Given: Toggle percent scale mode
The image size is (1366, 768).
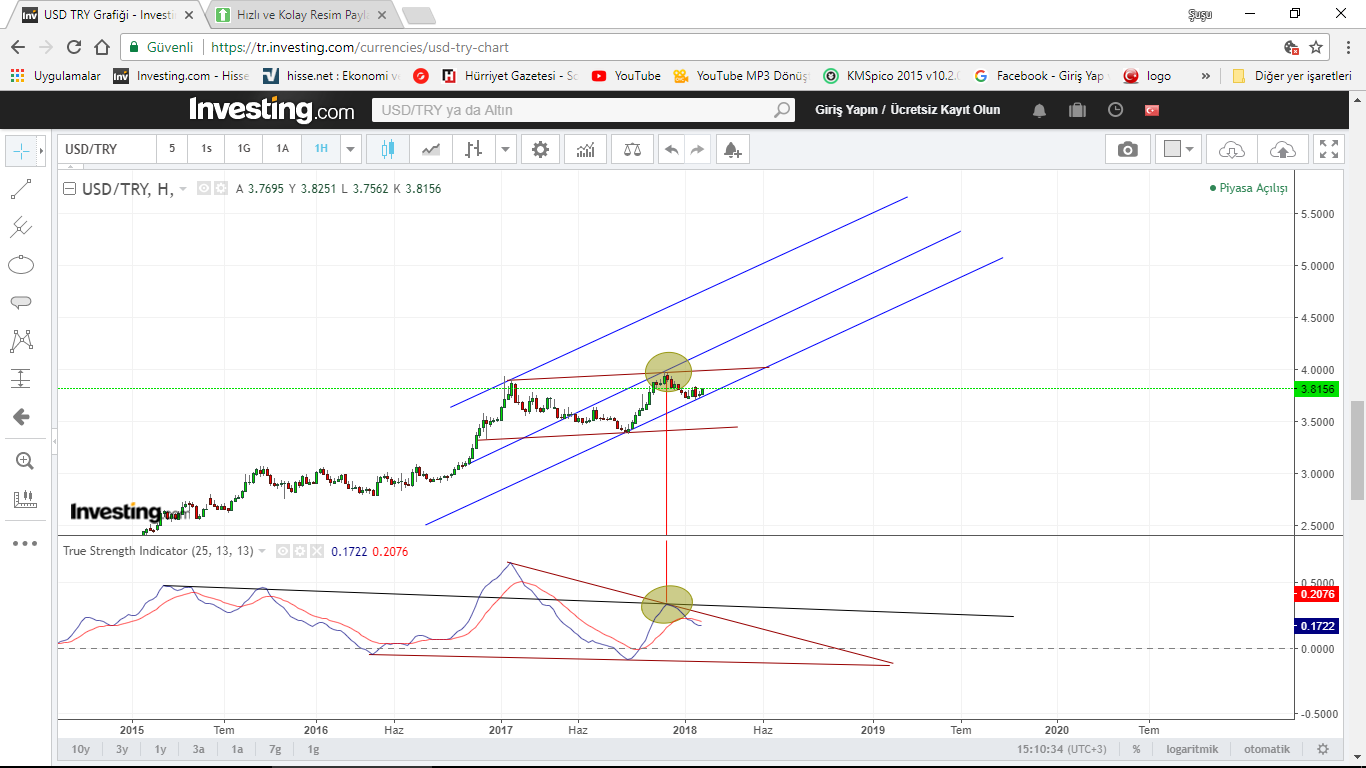Looking at the screenshot, I should pos(1136,749).
